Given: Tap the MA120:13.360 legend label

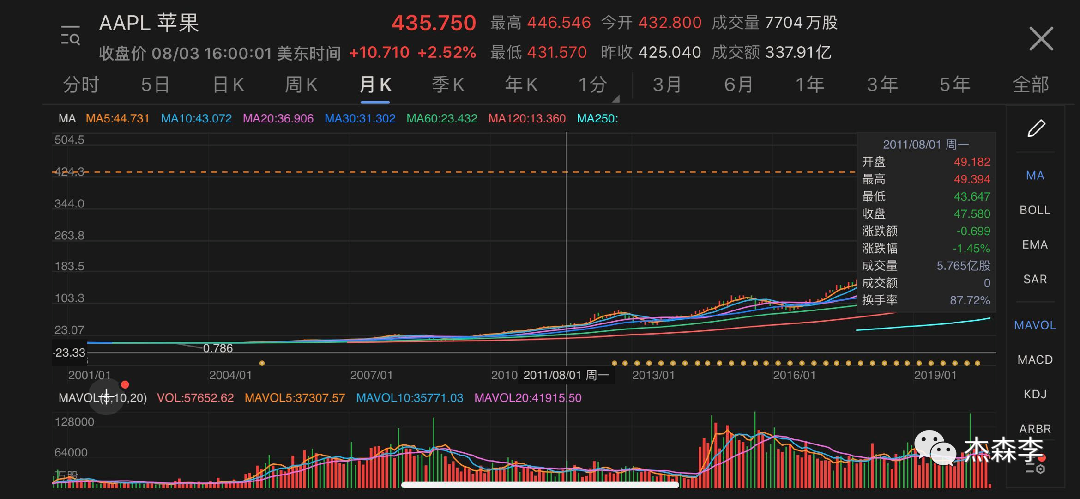Looking at the screenshot, I should point(527,119).
